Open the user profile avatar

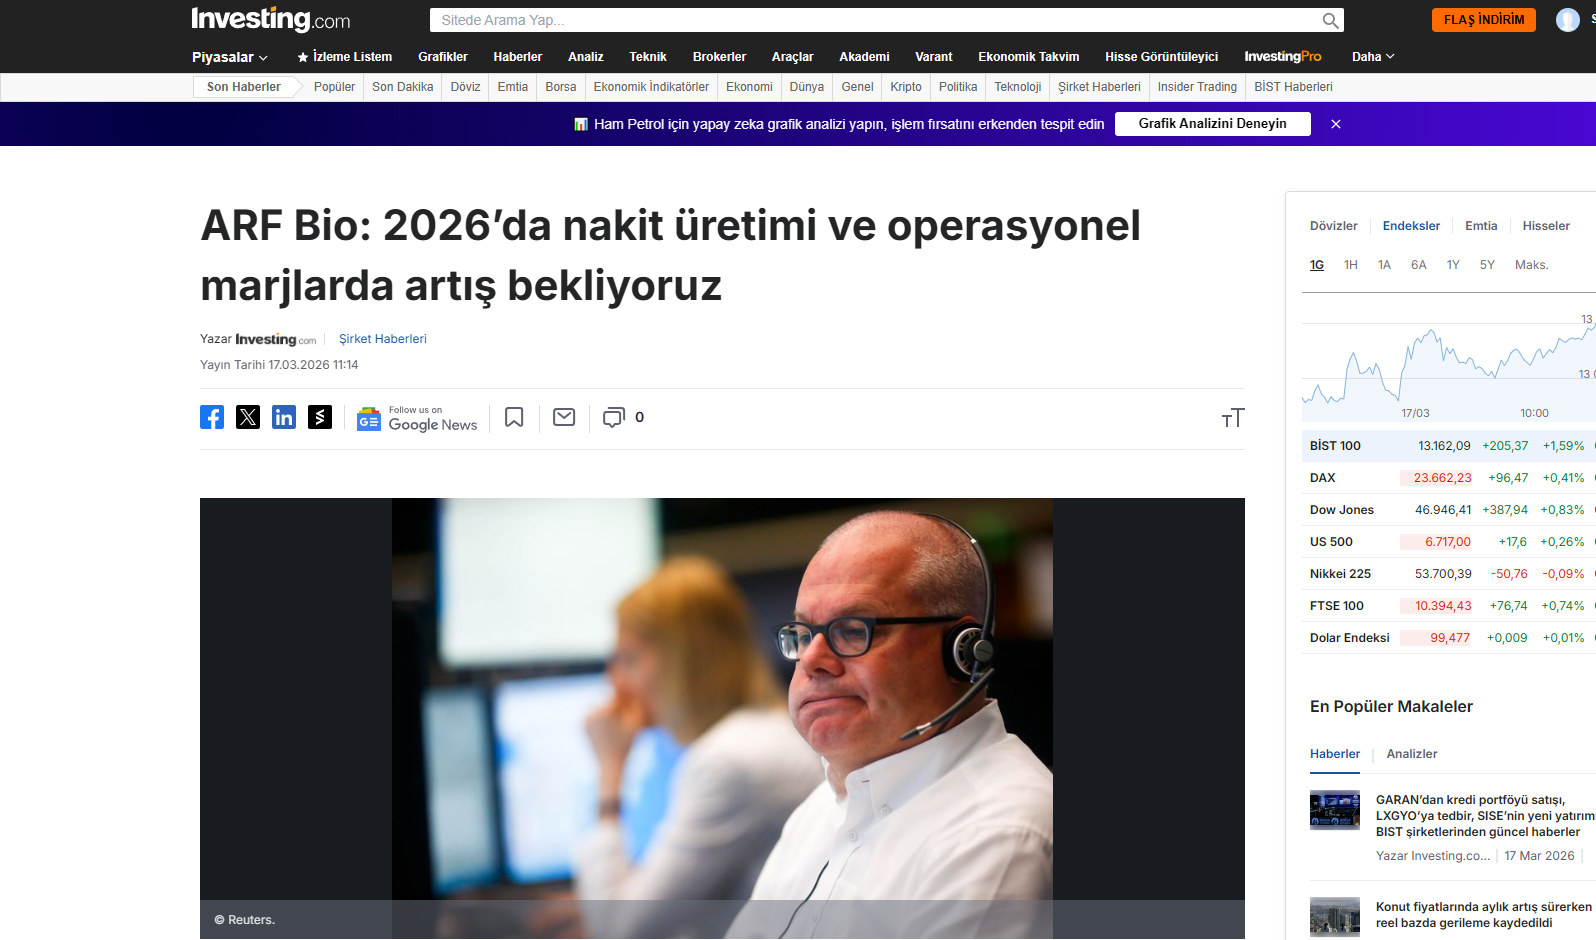1567,20
